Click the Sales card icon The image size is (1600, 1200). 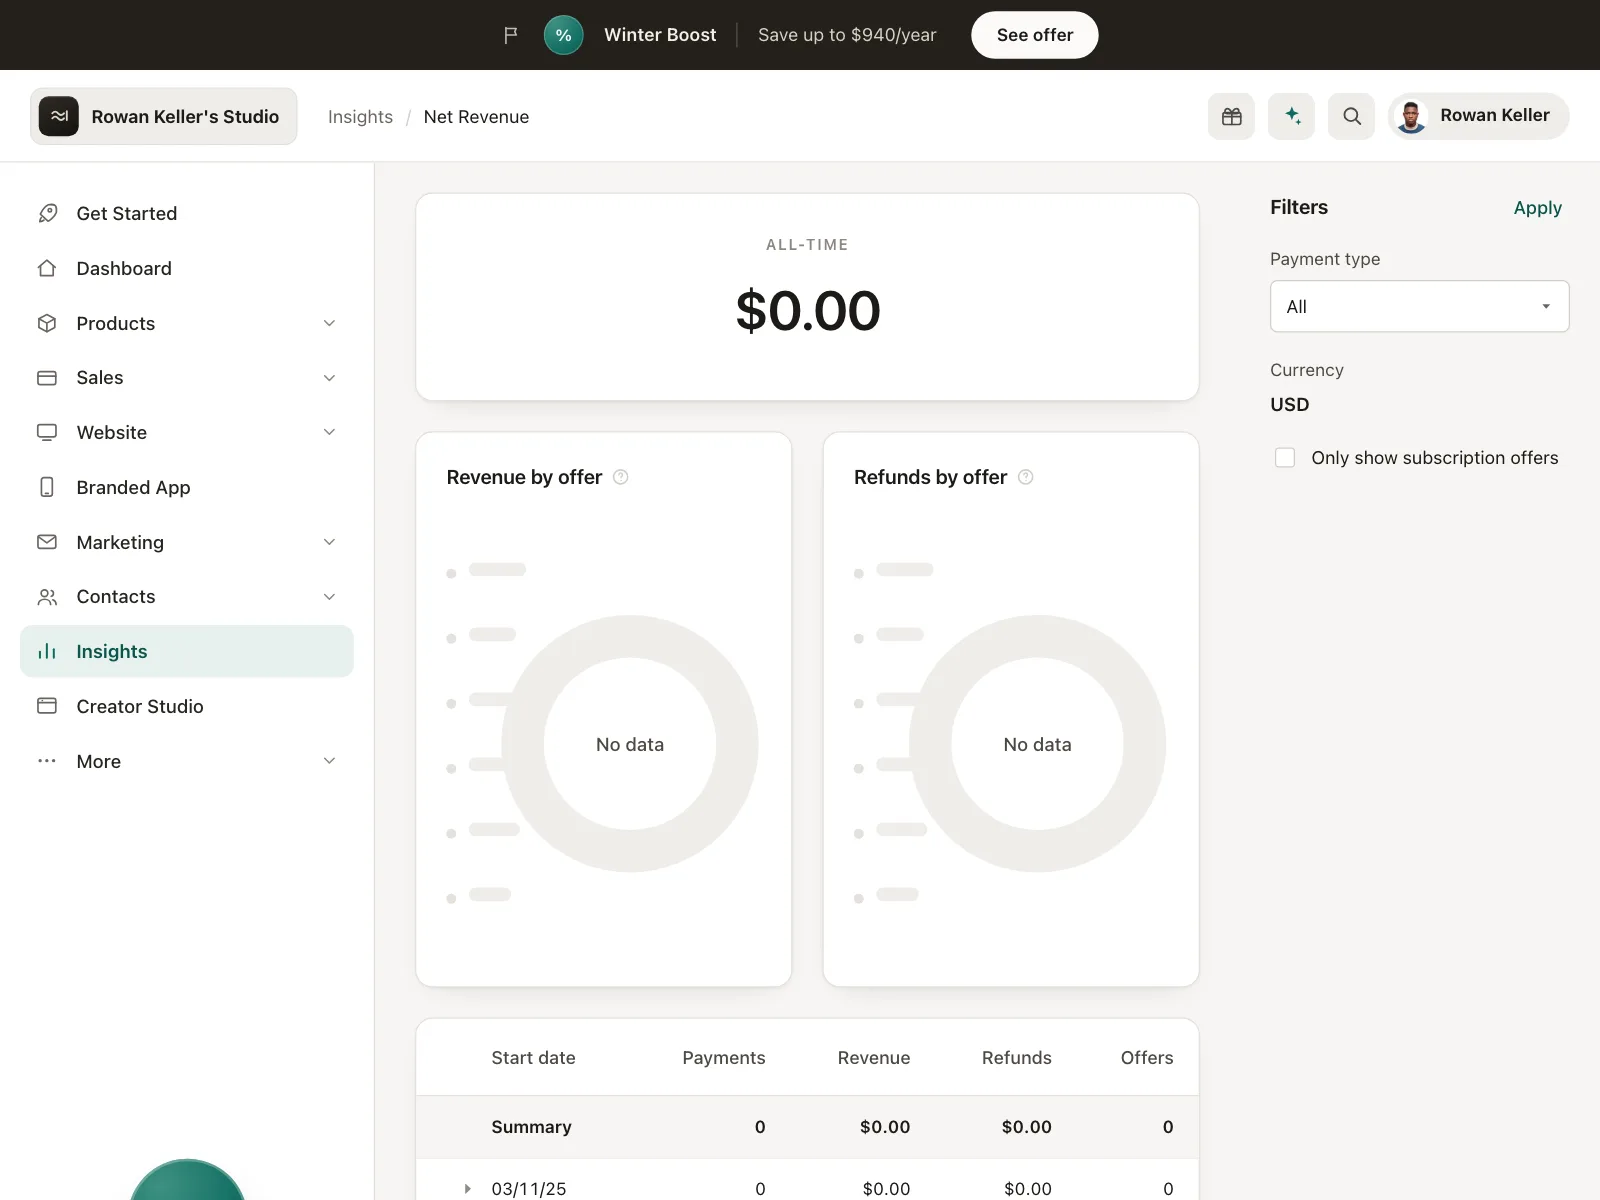47,378
